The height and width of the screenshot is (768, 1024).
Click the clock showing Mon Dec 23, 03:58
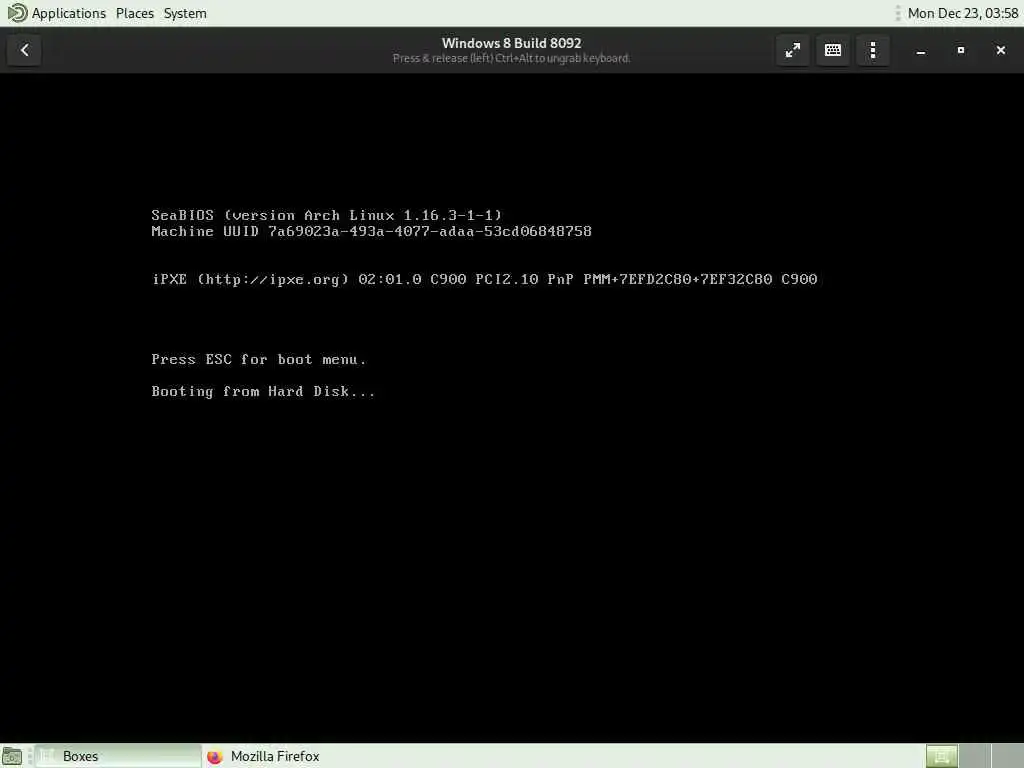(x=963, y=13)
